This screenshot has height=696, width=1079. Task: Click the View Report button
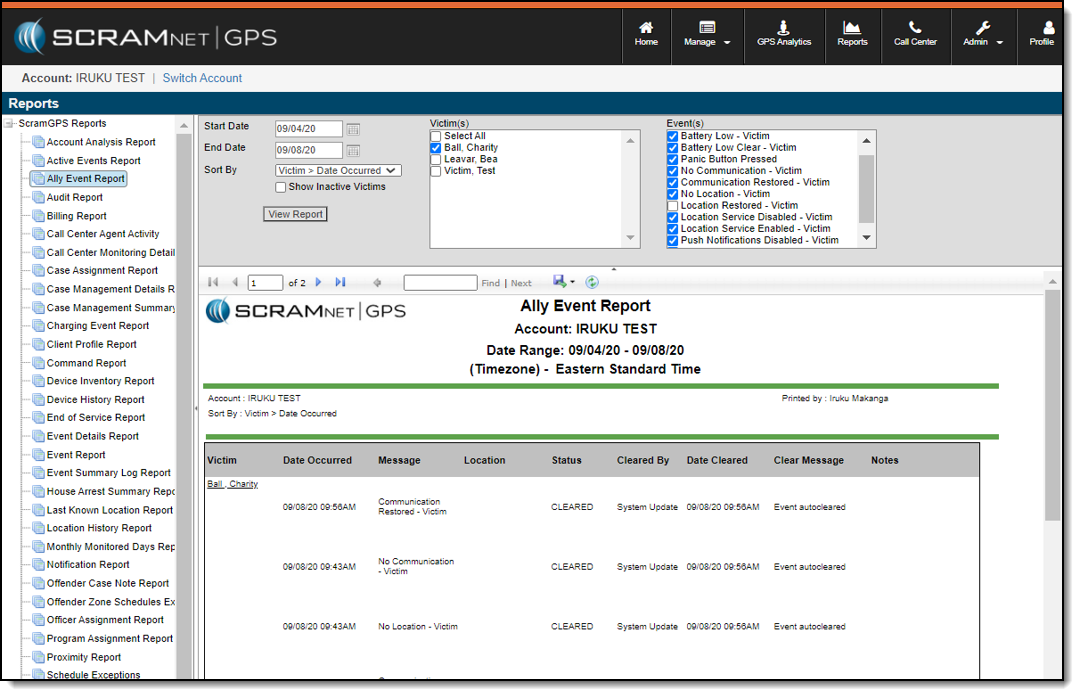point(295,214)
